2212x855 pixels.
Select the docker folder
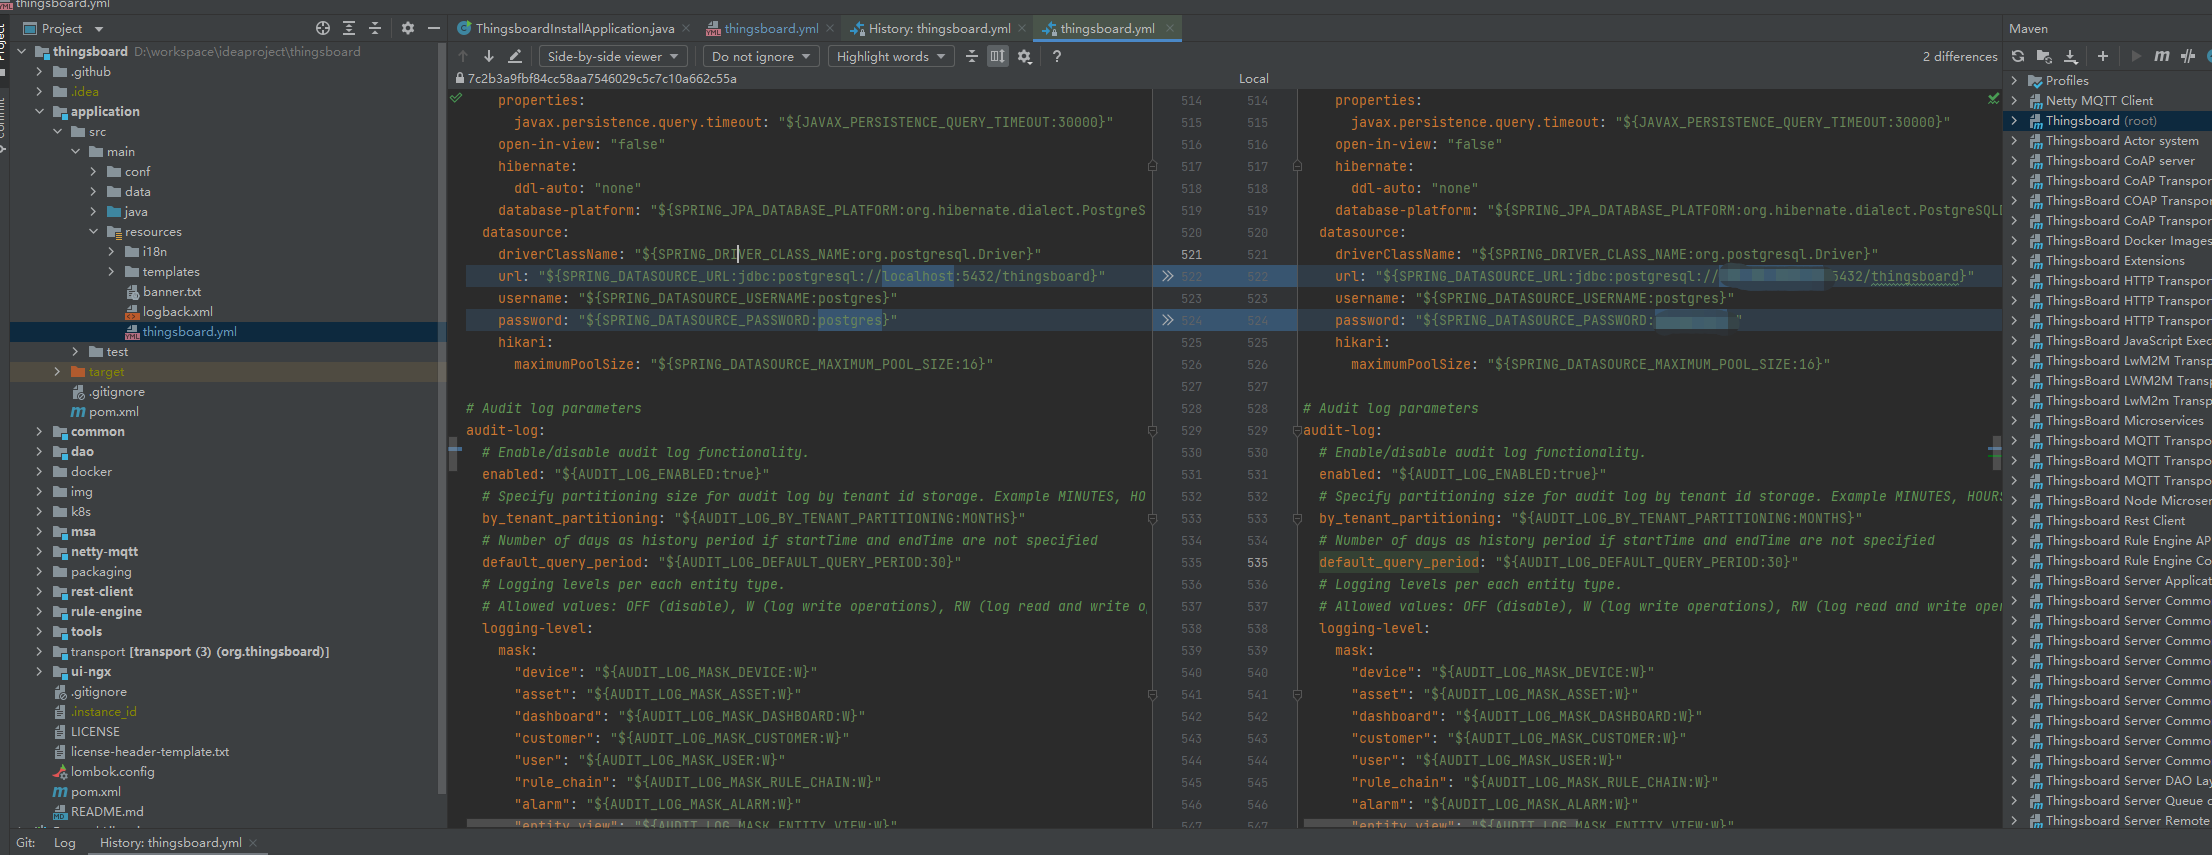91,472
